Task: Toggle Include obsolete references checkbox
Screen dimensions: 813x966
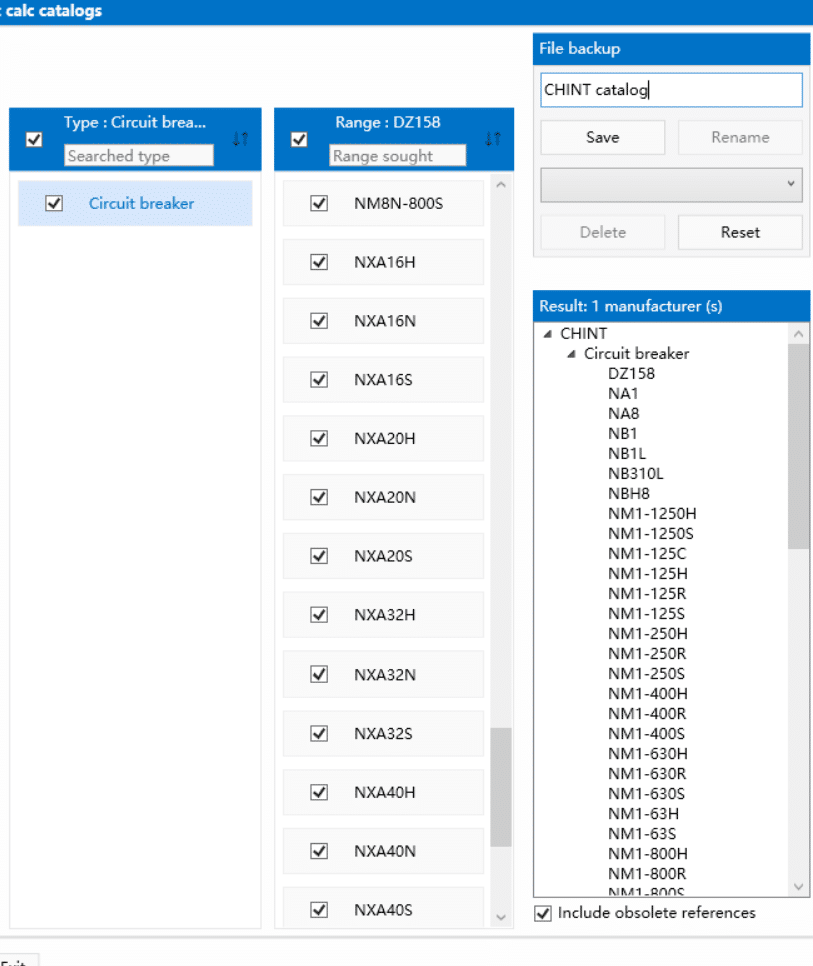Action: (x=543, y=914)
